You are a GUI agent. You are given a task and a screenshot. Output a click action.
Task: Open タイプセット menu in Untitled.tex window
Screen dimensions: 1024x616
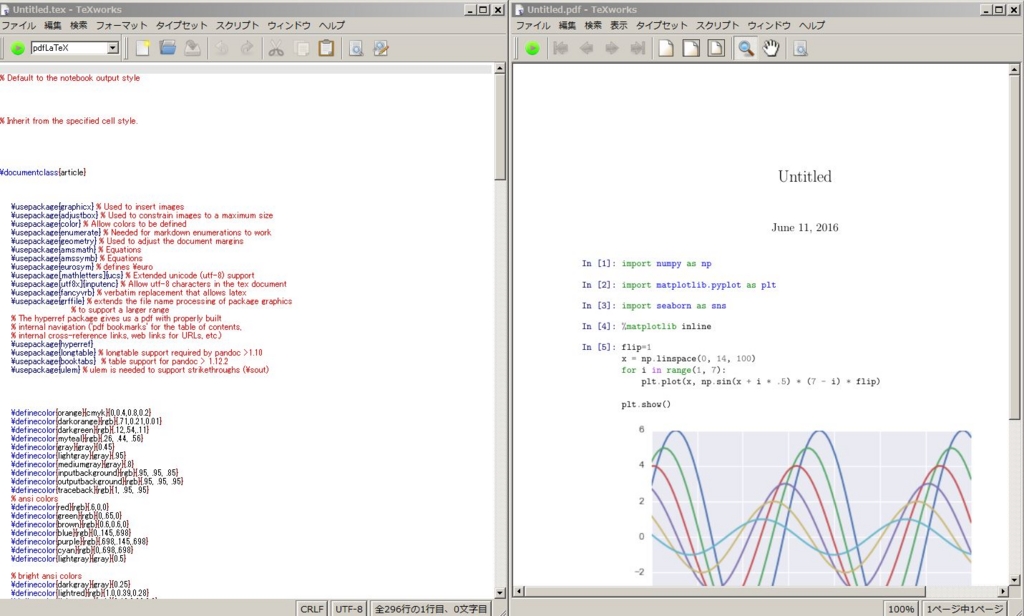(x=181, y=25)
